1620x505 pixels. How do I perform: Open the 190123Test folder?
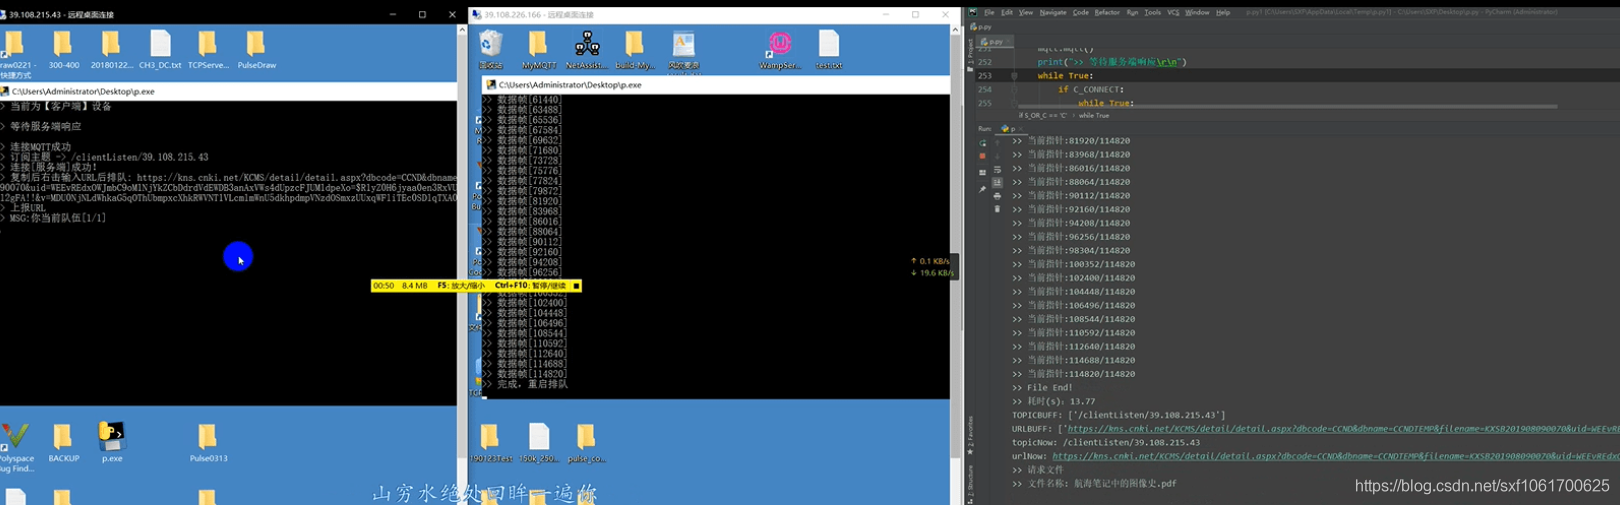click(490, 443)
